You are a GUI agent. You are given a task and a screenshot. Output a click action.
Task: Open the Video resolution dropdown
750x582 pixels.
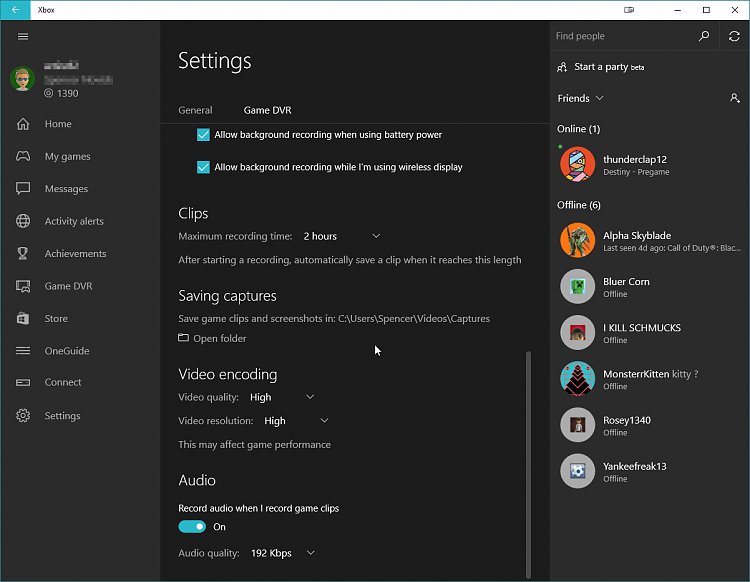[x=297, y=421]
